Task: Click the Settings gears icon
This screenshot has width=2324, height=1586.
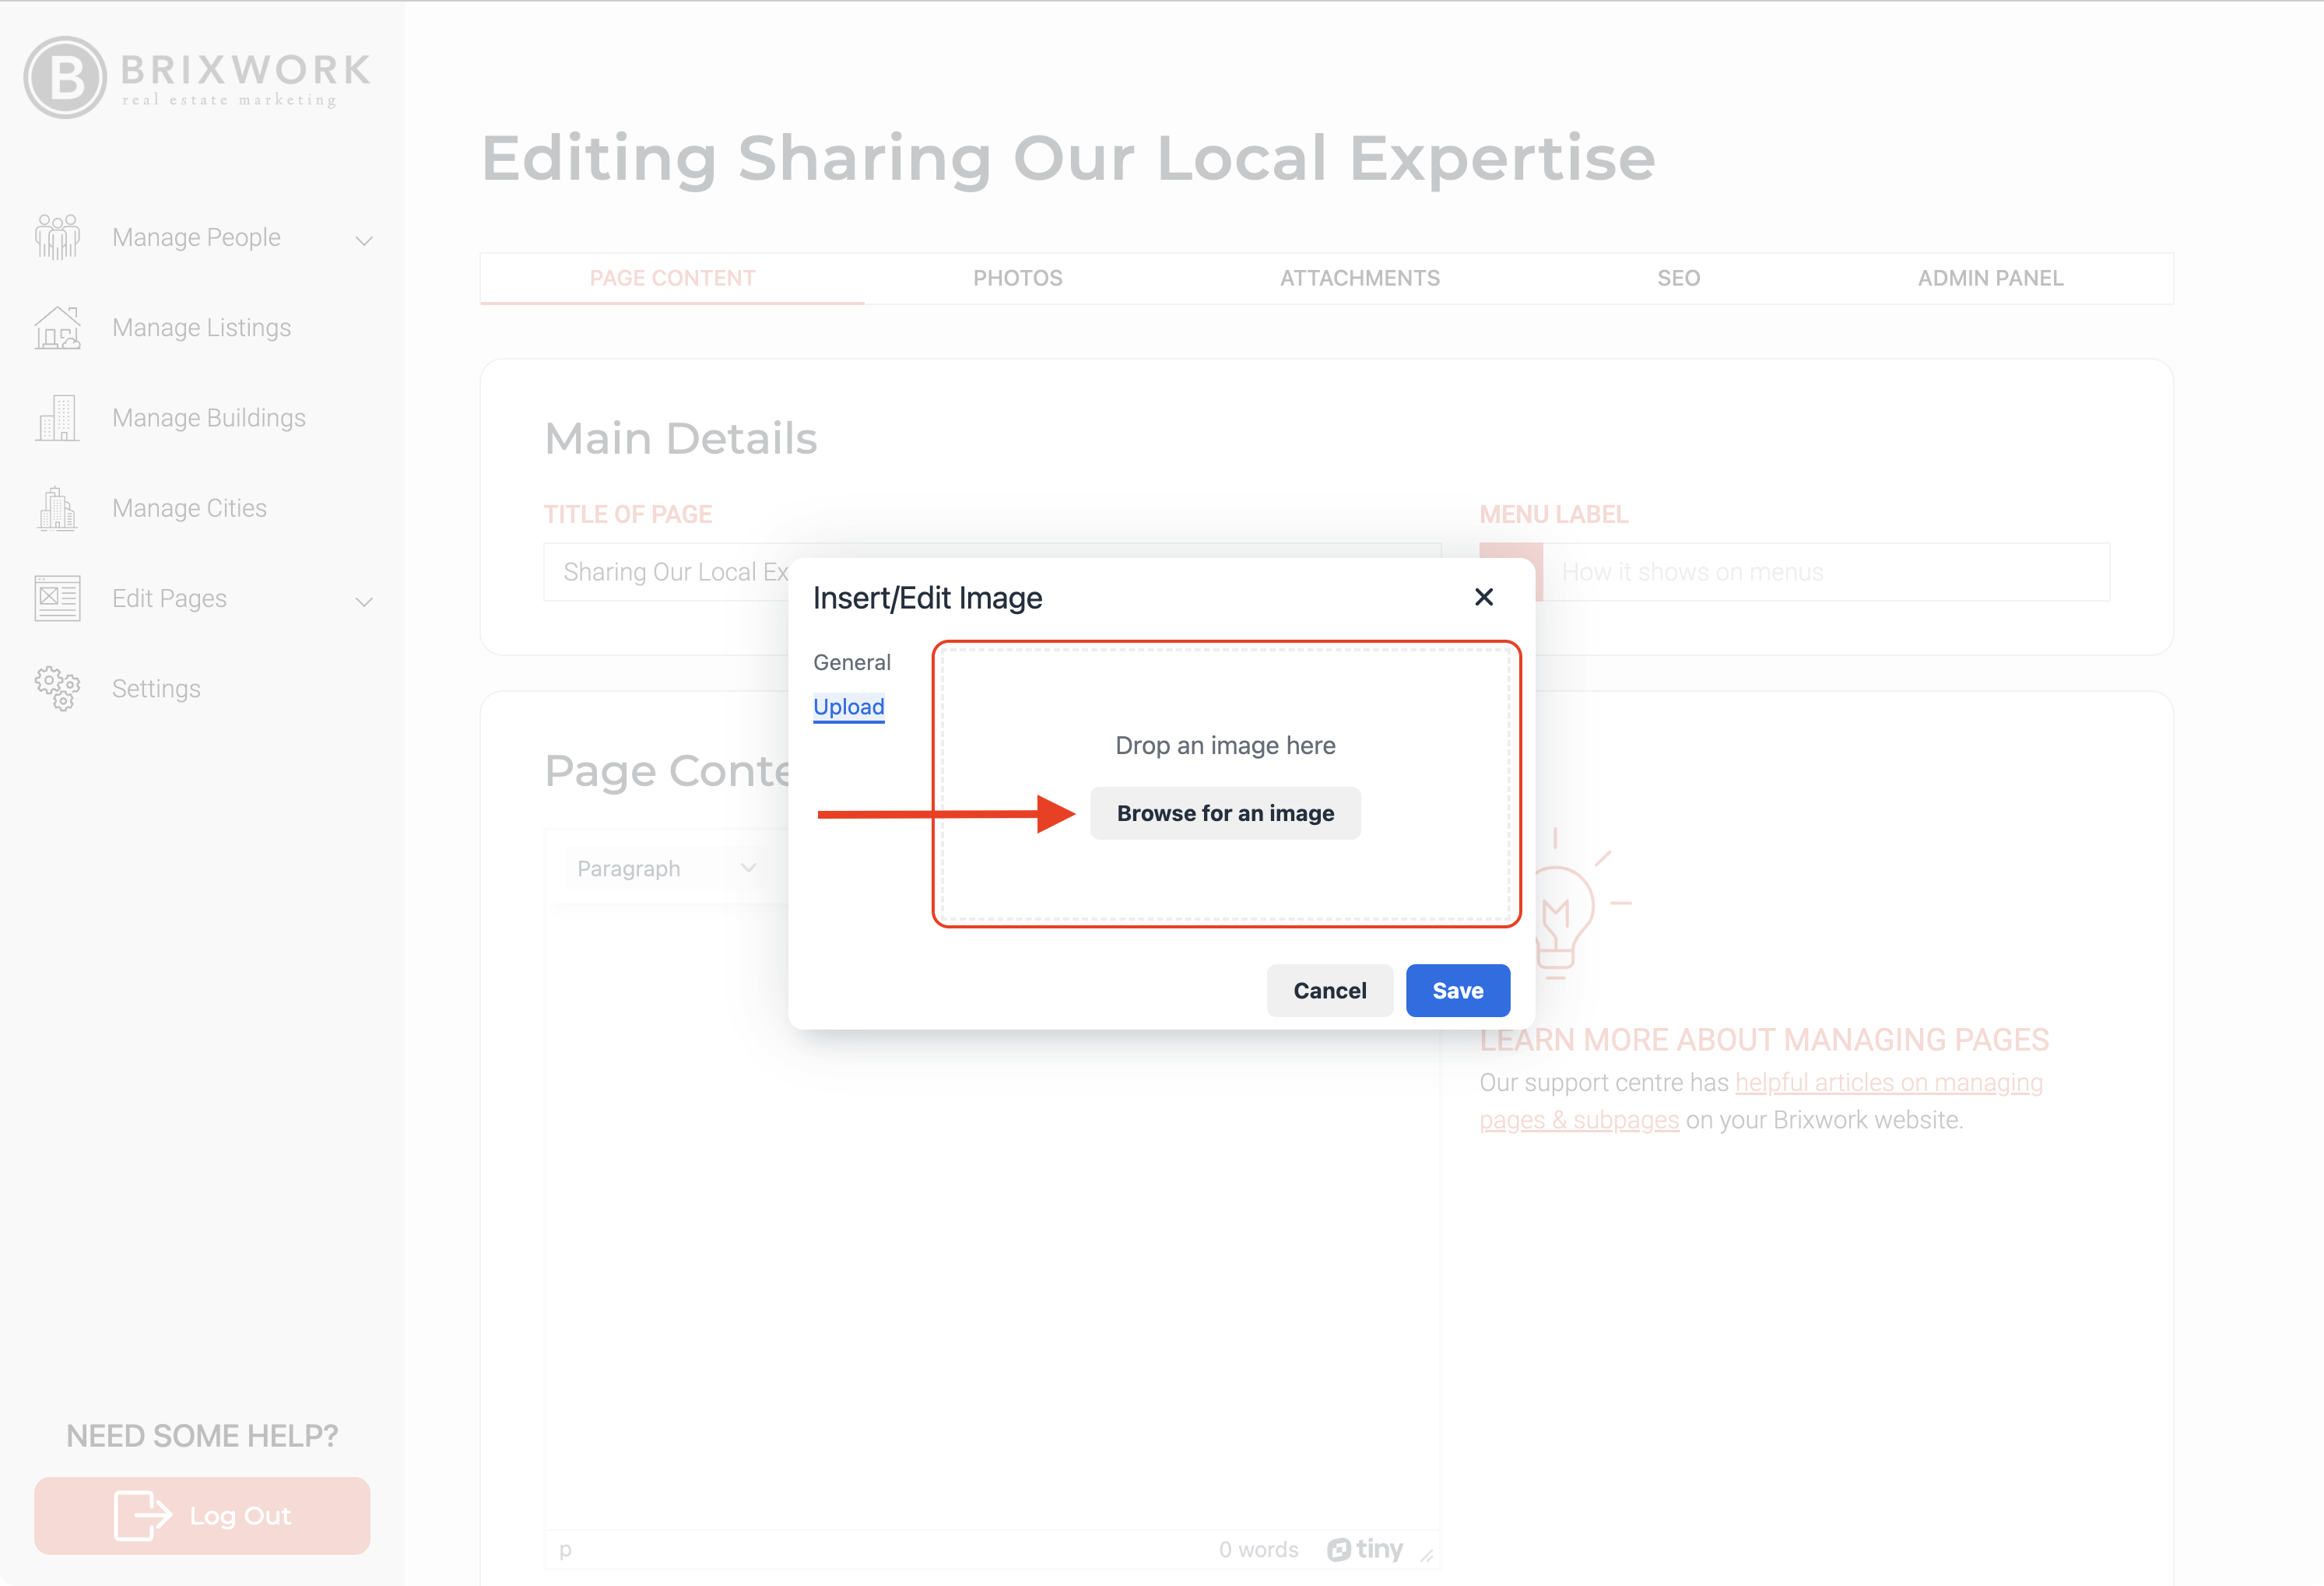Action: (57, 688)
